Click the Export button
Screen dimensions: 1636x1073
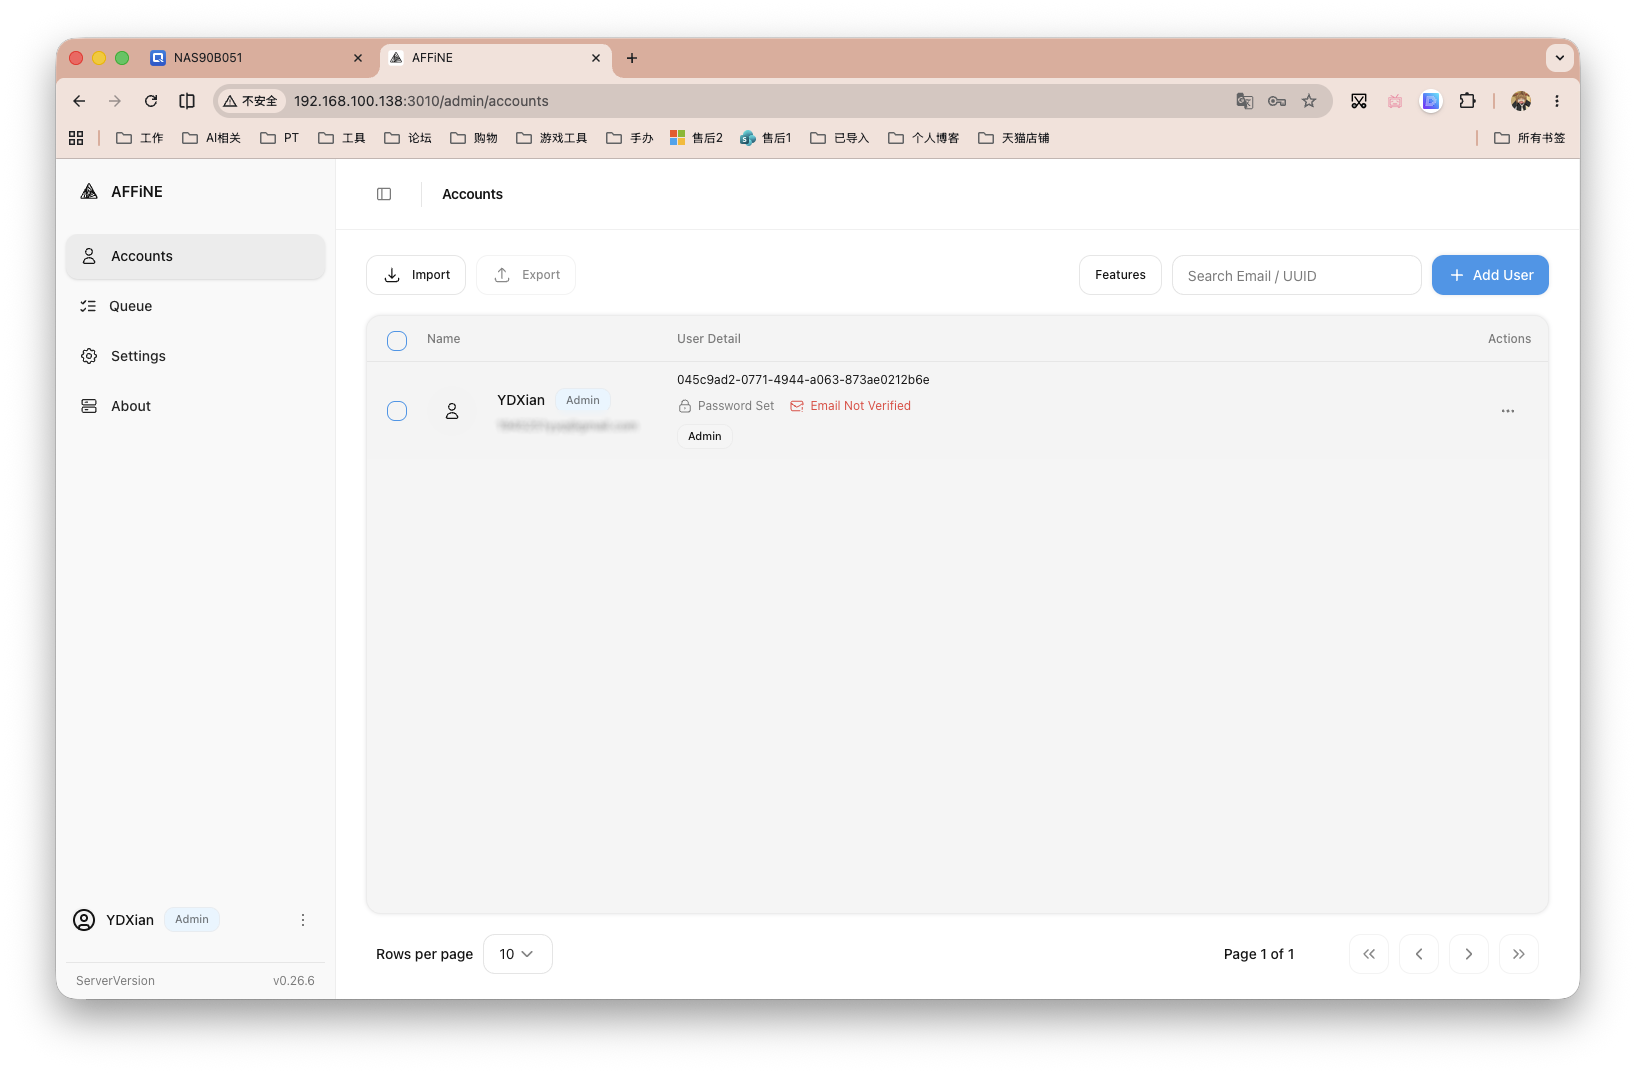526,275
